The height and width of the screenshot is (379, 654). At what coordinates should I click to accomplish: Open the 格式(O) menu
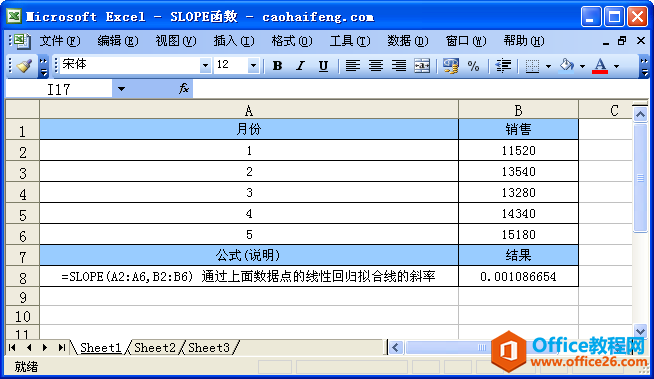coord(292,41)
